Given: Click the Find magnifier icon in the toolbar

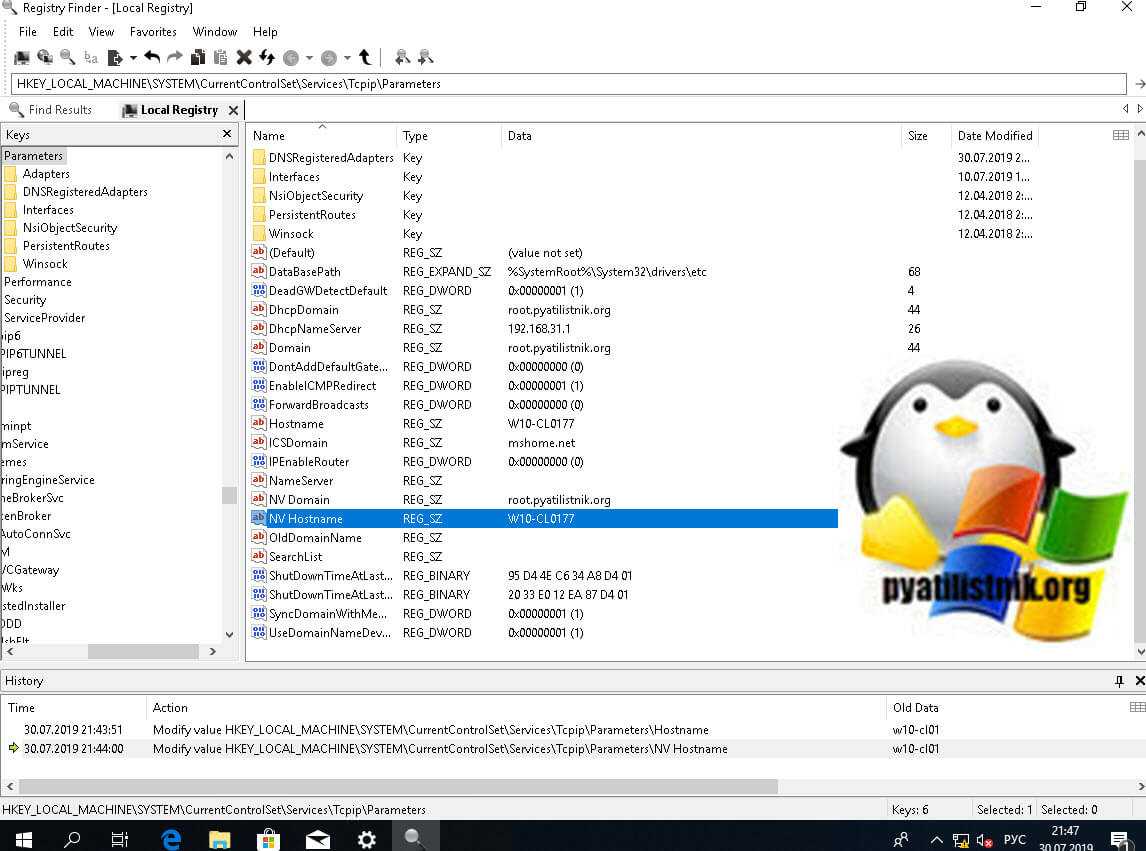Looking at the screenshot, I should [x=68, y=58].
